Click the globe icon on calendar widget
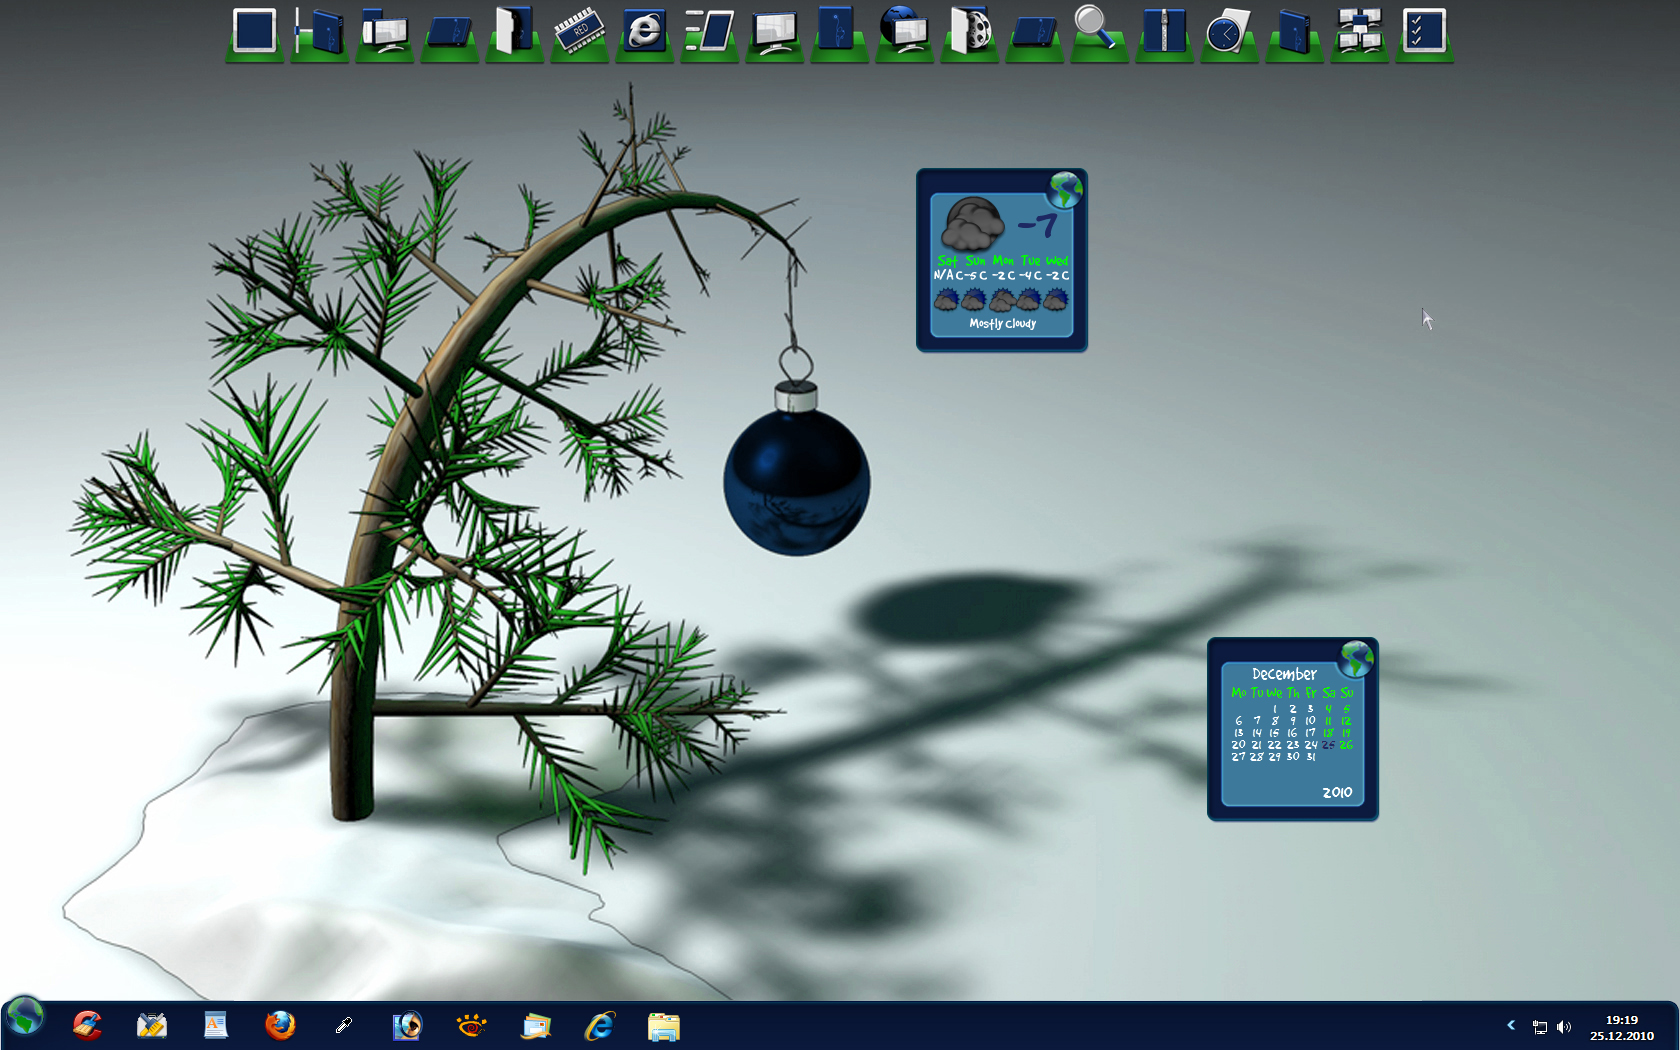 click(1356, 658)
